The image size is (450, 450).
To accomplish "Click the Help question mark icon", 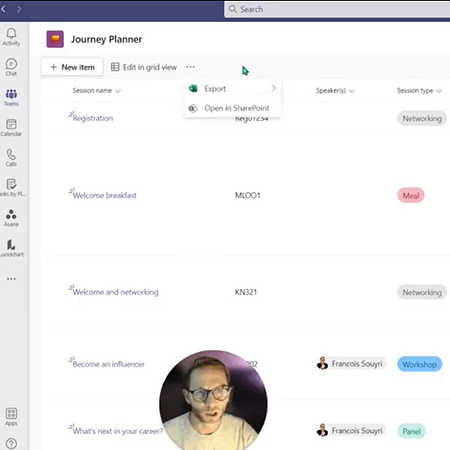I will [11, 444].
